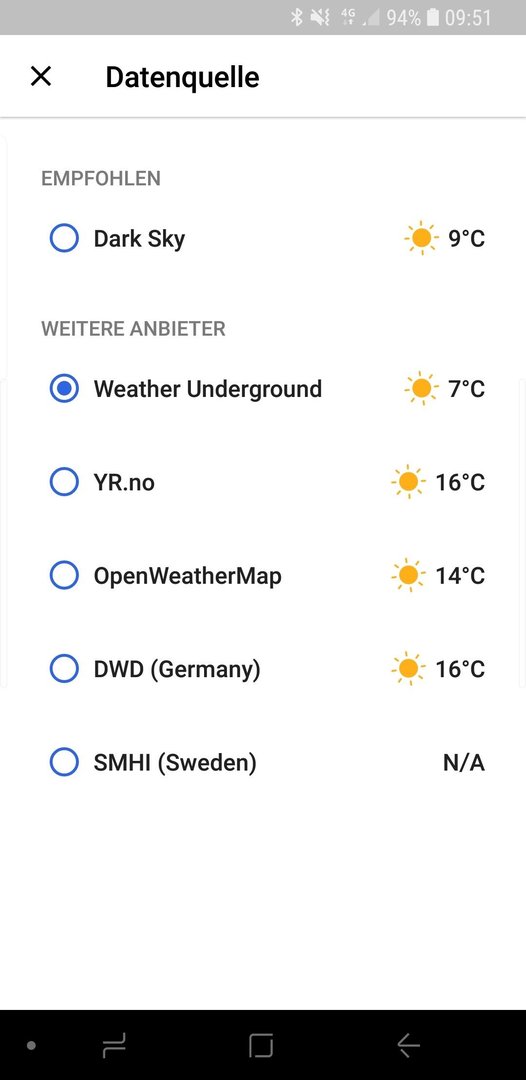
Task: Tap the Android back navigation button
Action: (408, 1046)
